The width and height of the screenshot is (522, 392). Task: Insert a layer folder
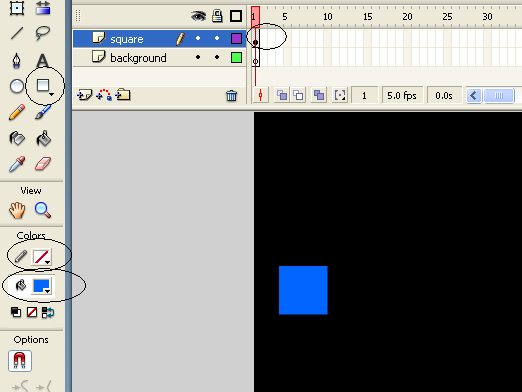[123, 95]
